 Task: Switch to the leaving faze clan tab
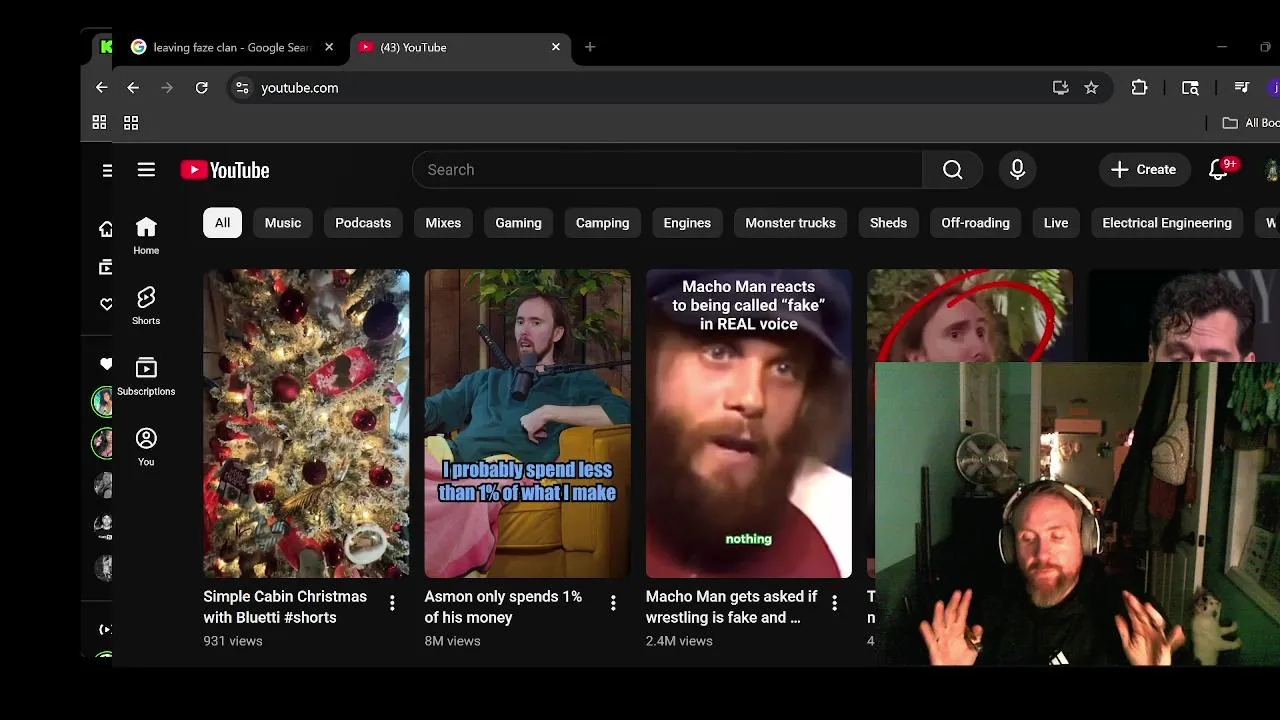(x=232, y=47)
